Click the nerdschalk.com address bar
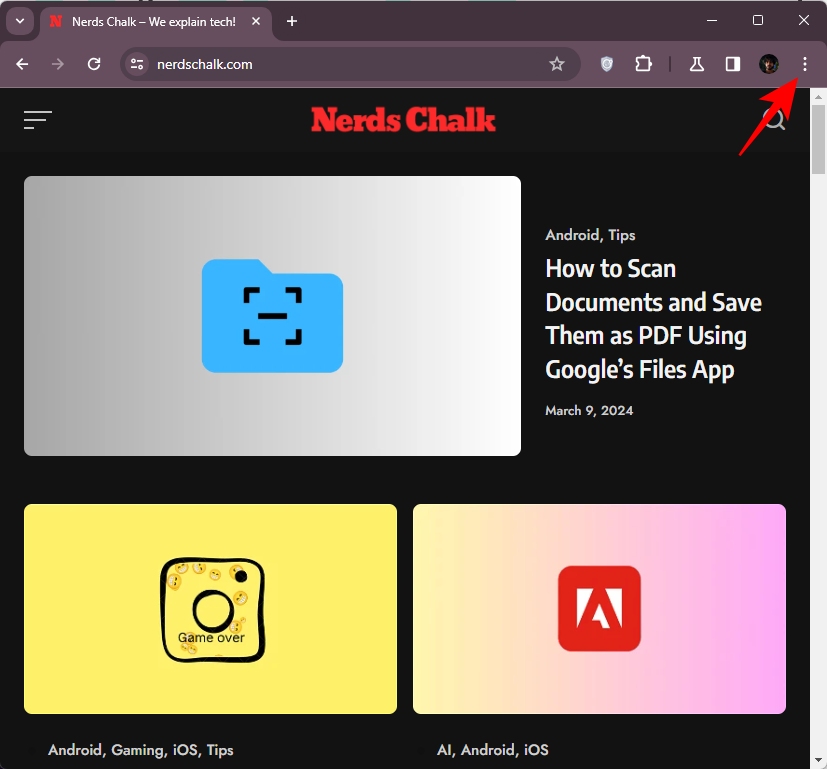Screen dimensions: 827x769 pos(340,64)
